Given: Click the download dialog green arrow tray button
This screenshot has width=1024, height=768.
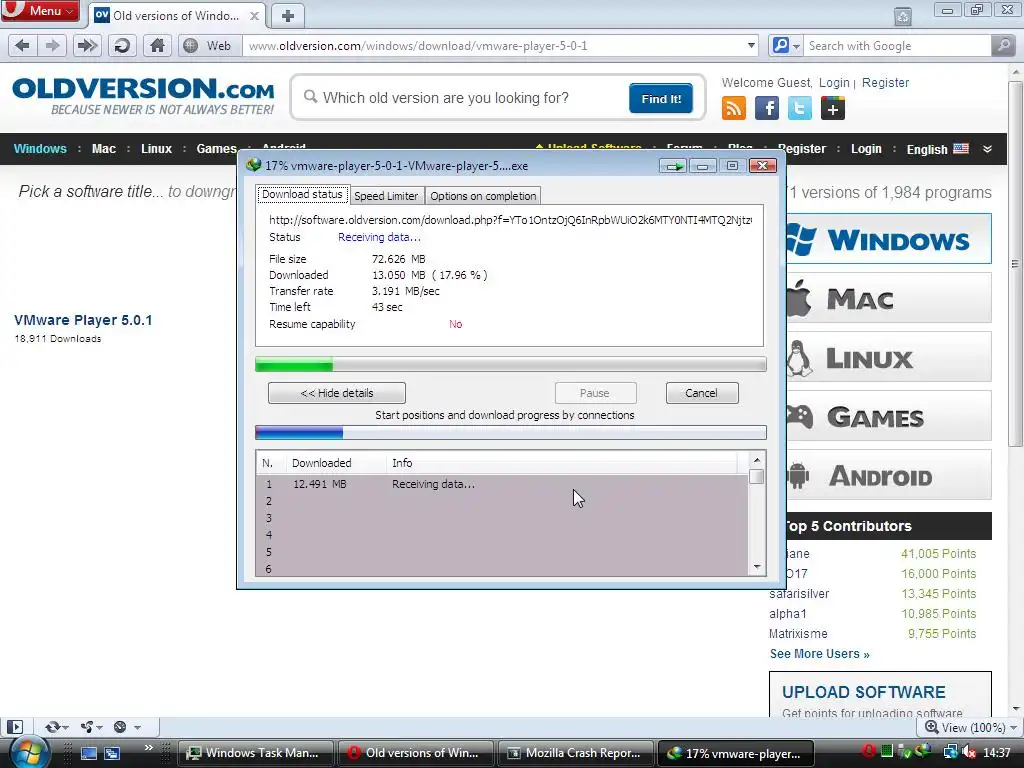Looking at the screenshot, I should coord(673,166).
